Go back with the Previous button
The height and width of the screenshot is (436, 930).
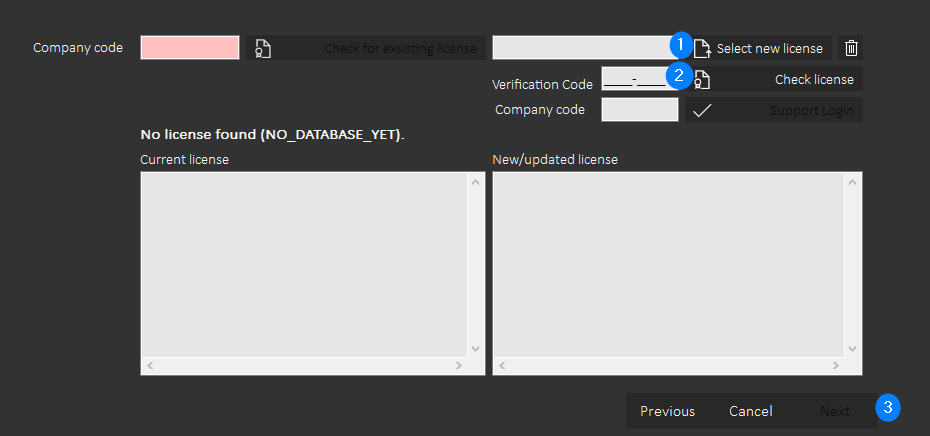(x=667, y=411)
